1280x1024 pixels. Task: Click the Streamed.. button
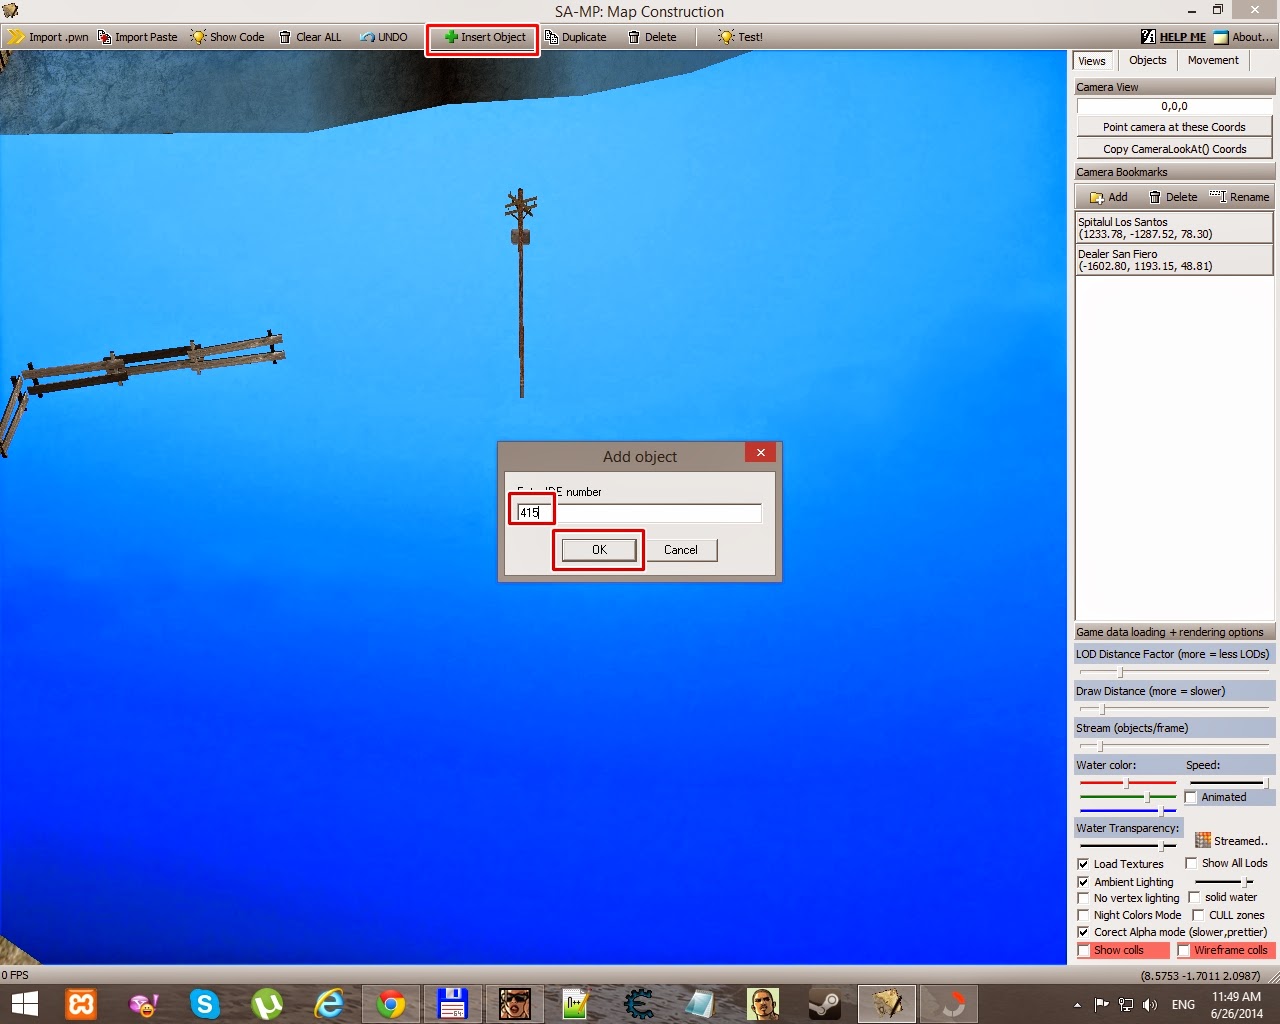tap(1232, 841)
